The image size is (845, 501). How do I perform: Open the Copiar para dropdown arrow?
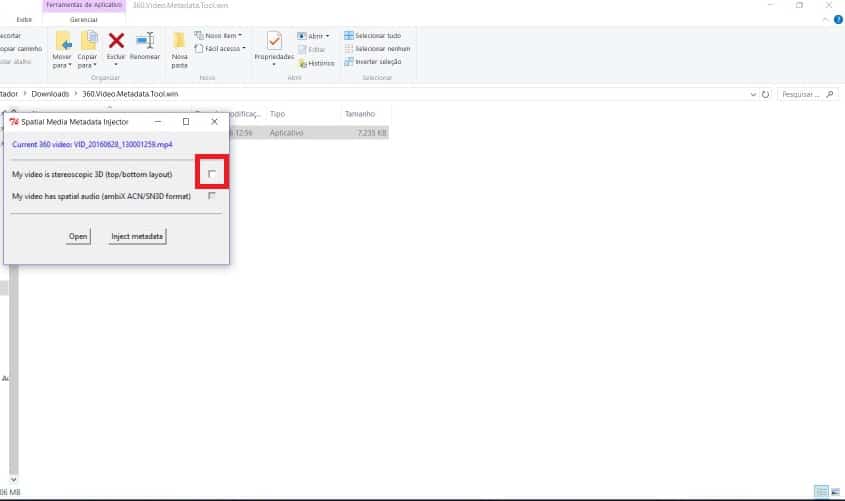(x=95, y=65)
